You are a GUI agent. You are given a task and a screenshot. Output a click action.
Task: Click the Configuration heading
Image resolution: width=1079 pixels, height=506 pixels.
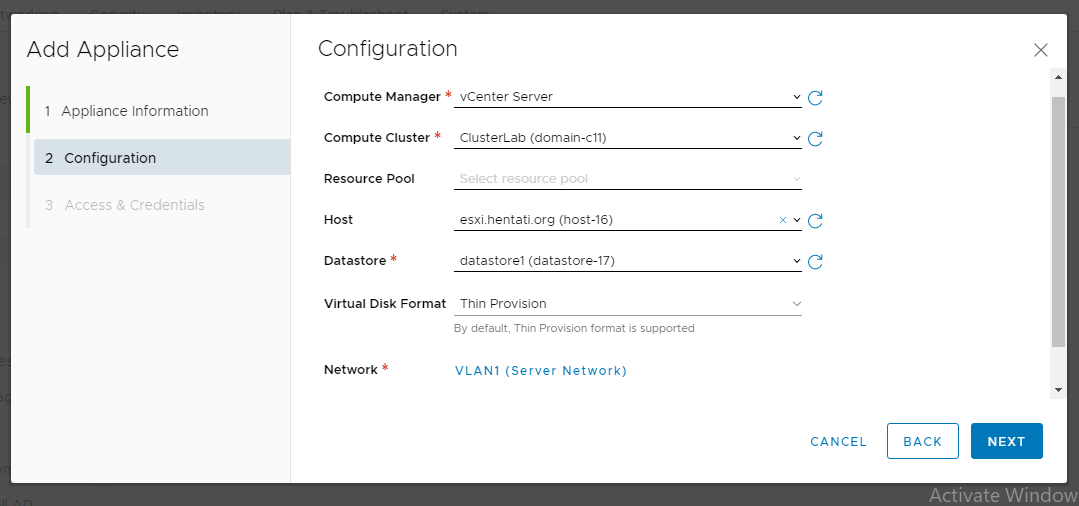[387, 49]
